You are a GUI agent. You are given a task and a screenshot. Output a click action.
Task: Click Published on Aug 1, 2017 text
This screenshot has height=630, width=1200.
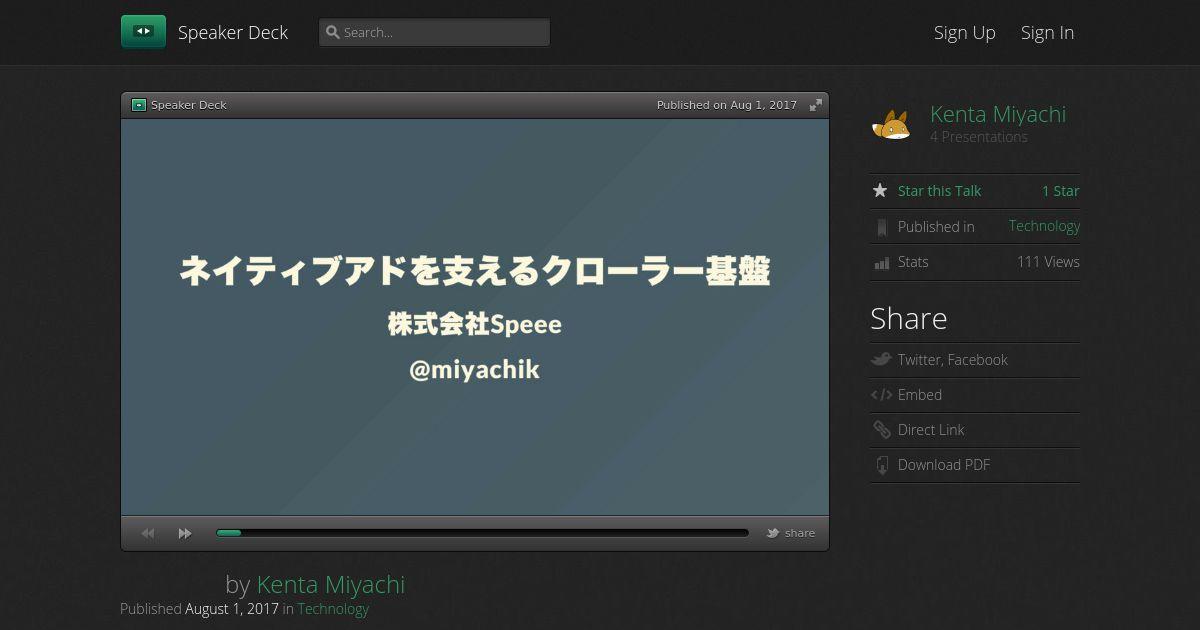coord(727,105)
